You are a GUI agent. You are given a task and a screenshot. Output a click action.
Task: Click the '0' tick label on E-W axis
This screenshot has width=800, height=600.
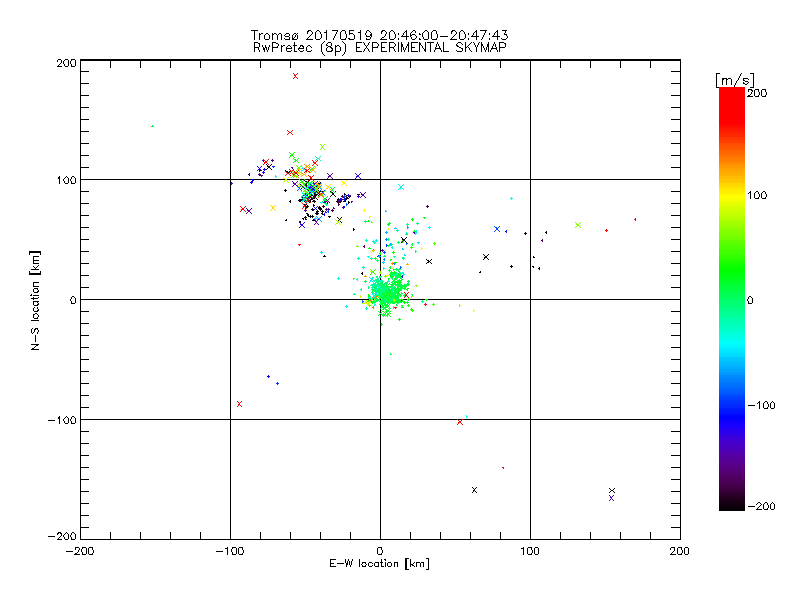click(x=380, y=551)
